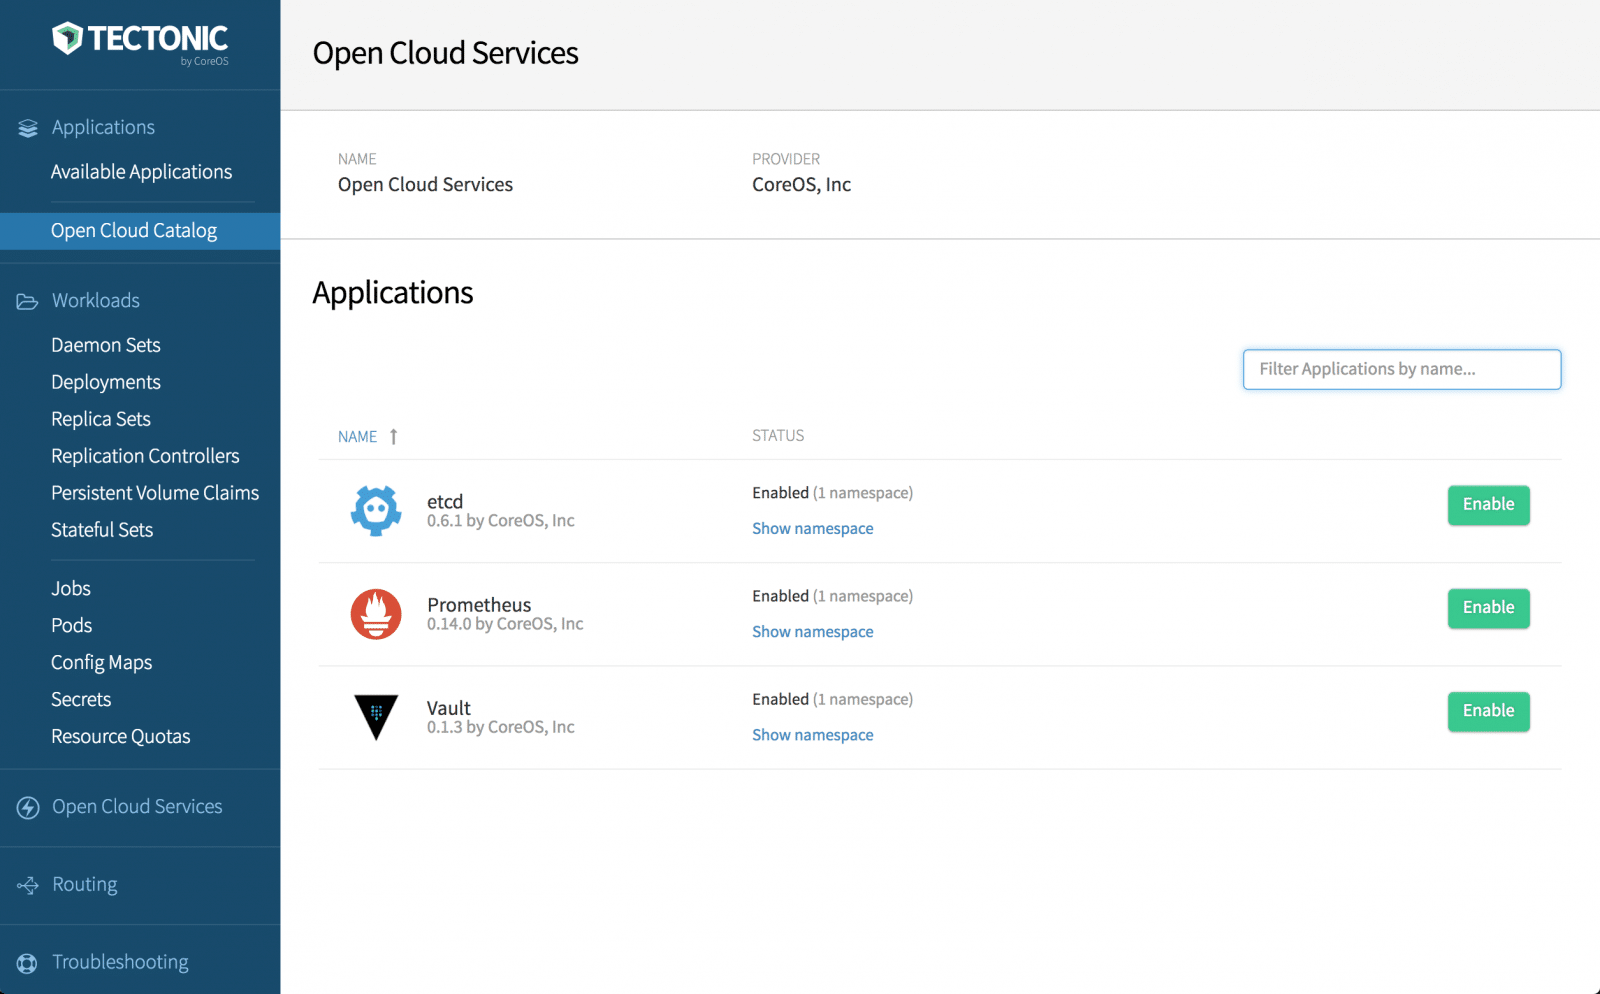Click the Open Cloud Services bolt icon

click(x=28, y=807)
